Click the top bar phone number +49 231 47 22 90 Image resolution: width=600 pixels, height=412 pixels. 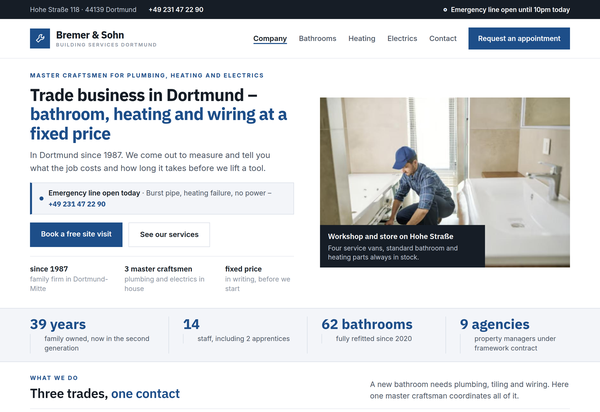(x=176, y=10)
